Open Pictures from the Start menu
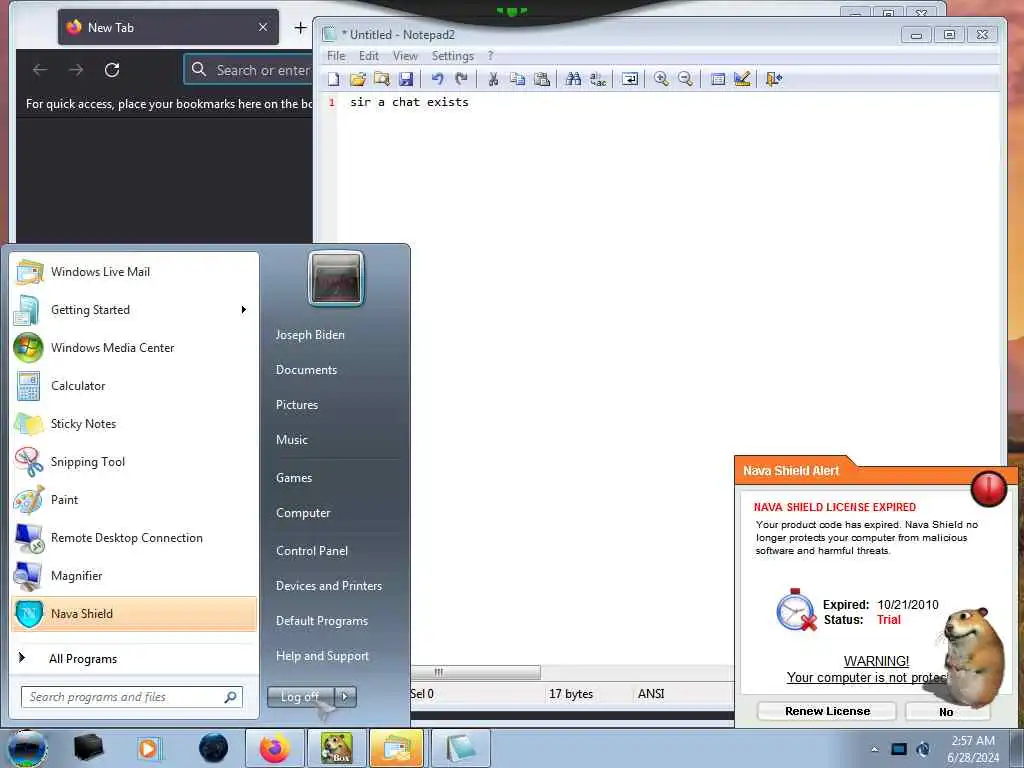 point(297,405)
